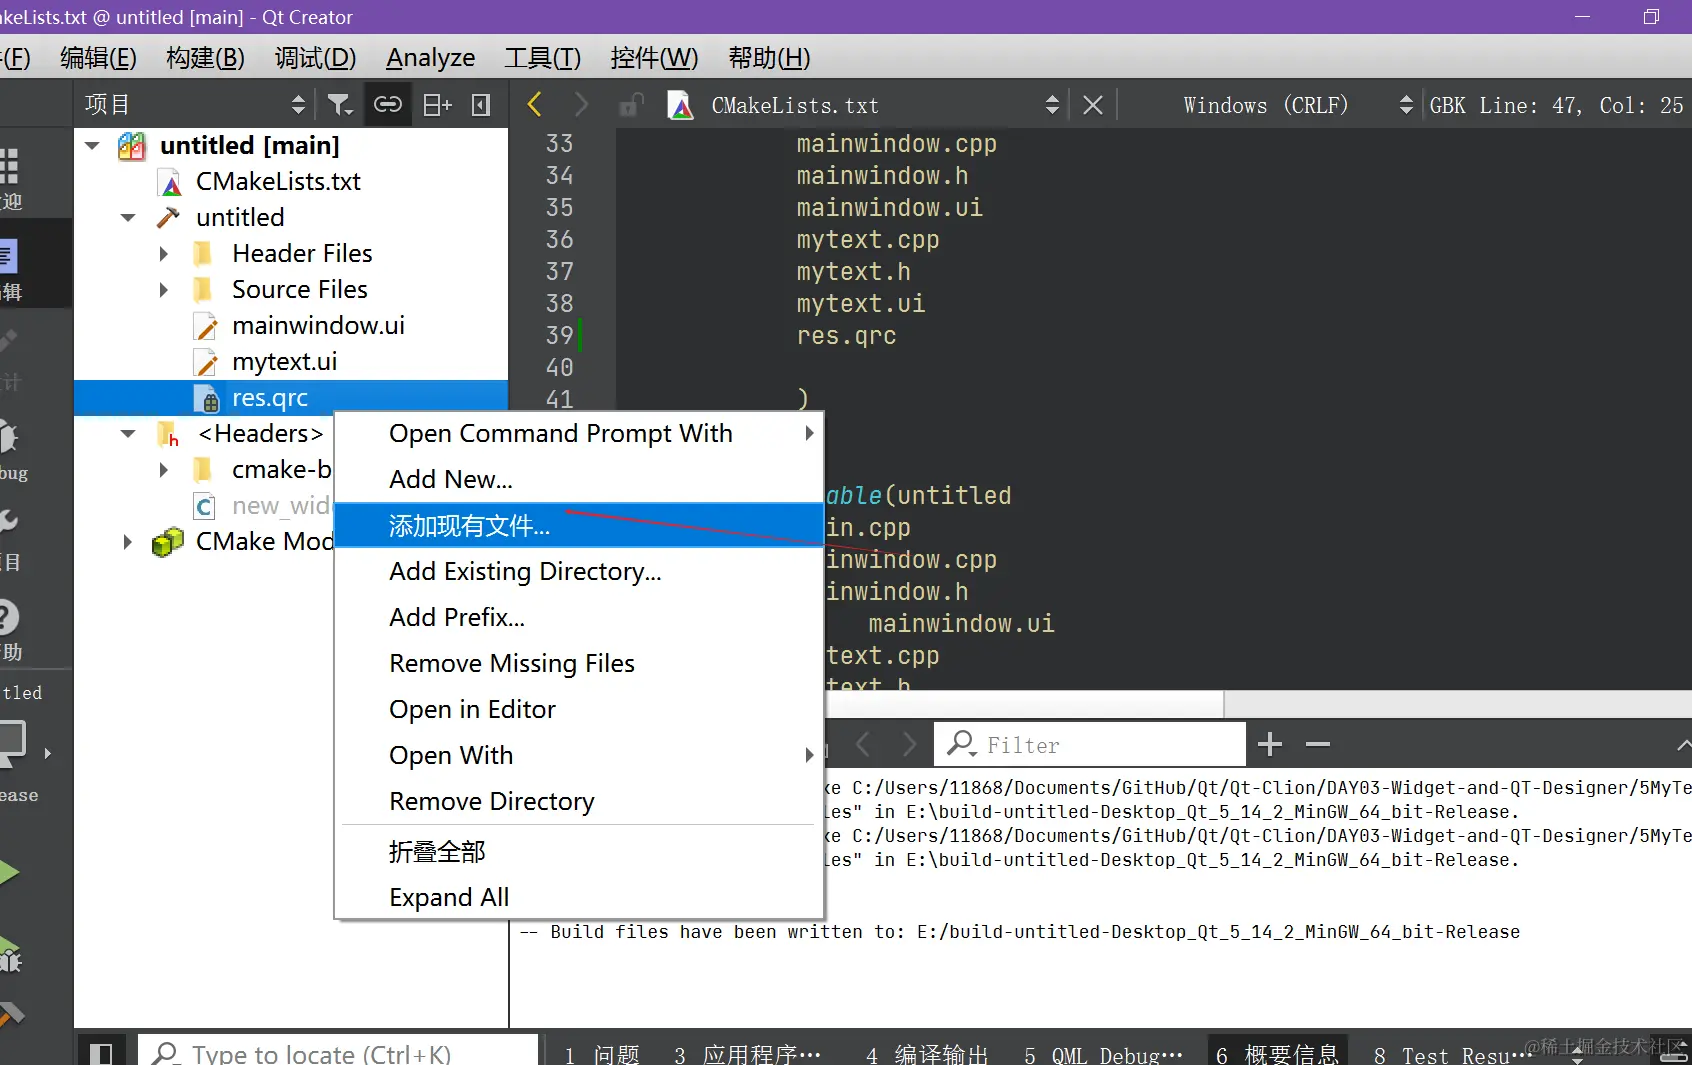The image size is (1692, 1065).
Task: Select the new_wid file in the tree
Action: pyautogui.click(x=281, y=506)
